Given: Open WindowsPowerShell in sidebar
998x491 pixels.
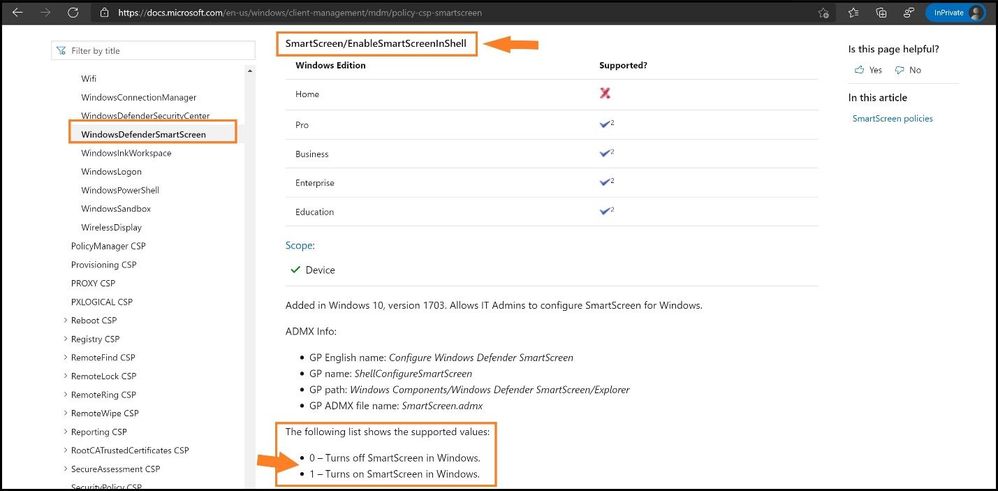Looking at the screenshot, I should (120, 190).
